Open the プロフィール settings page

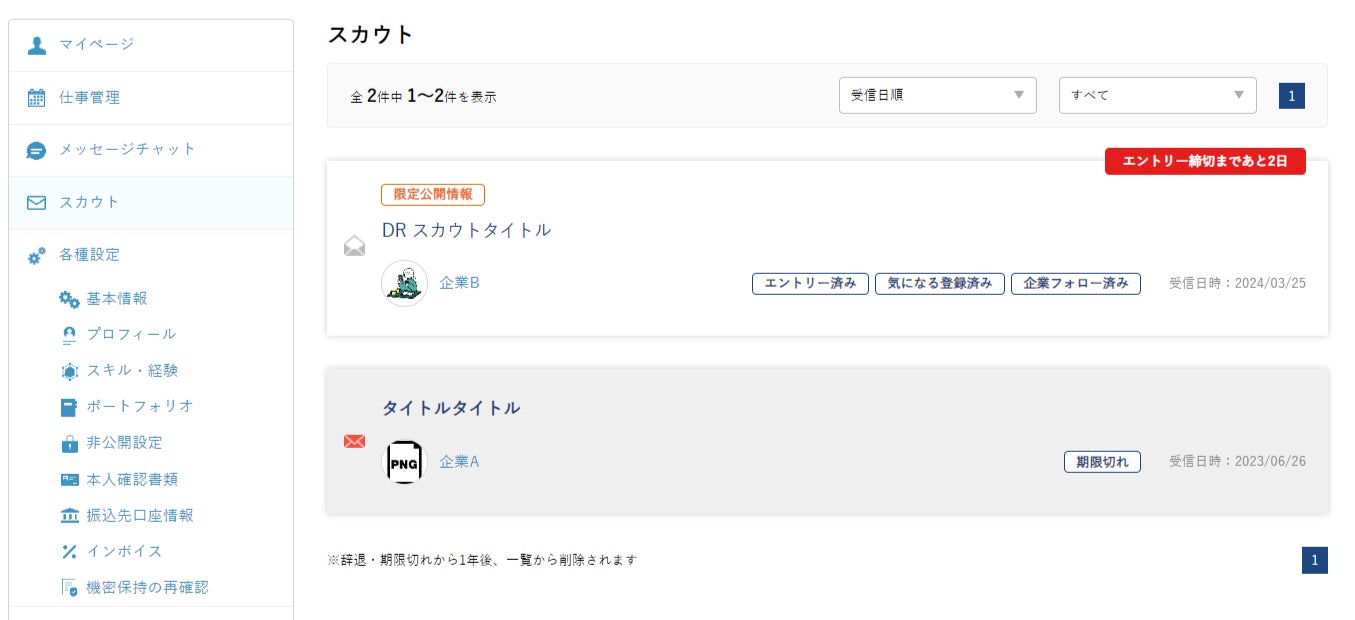click(131, 334)
